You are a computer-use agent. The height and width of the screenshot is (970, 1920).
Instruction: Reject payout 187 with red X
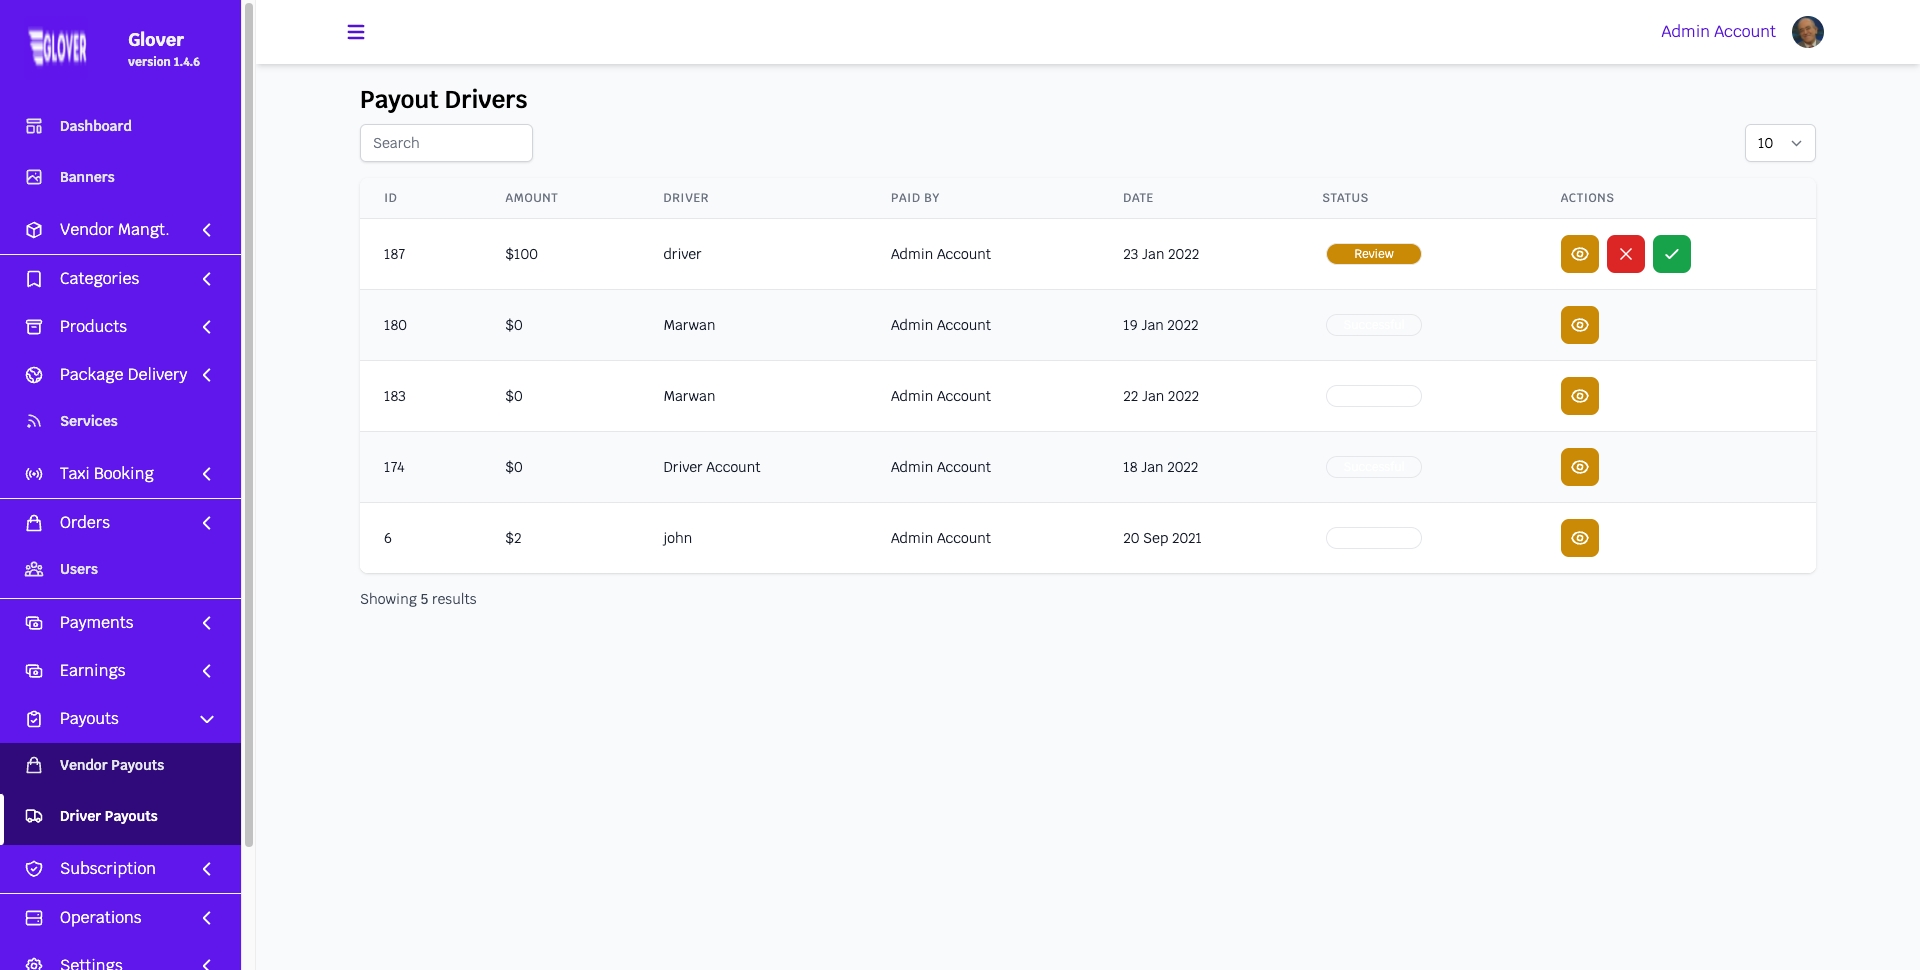1625,254
